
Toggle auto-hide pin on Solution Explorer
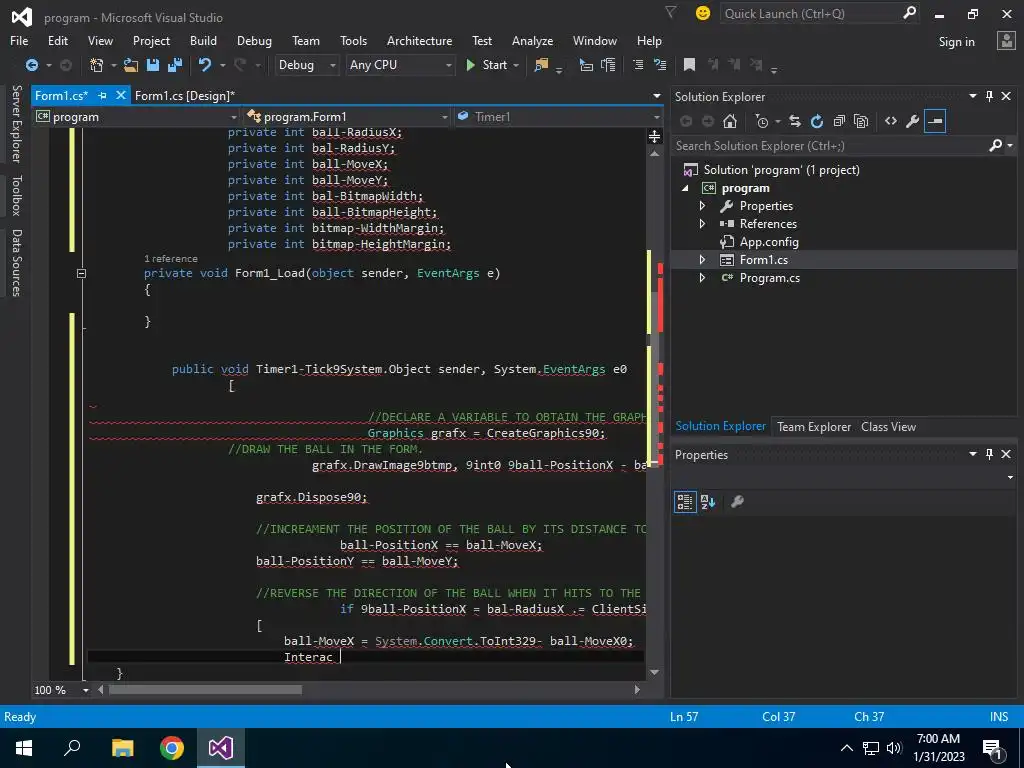point(989,96)
